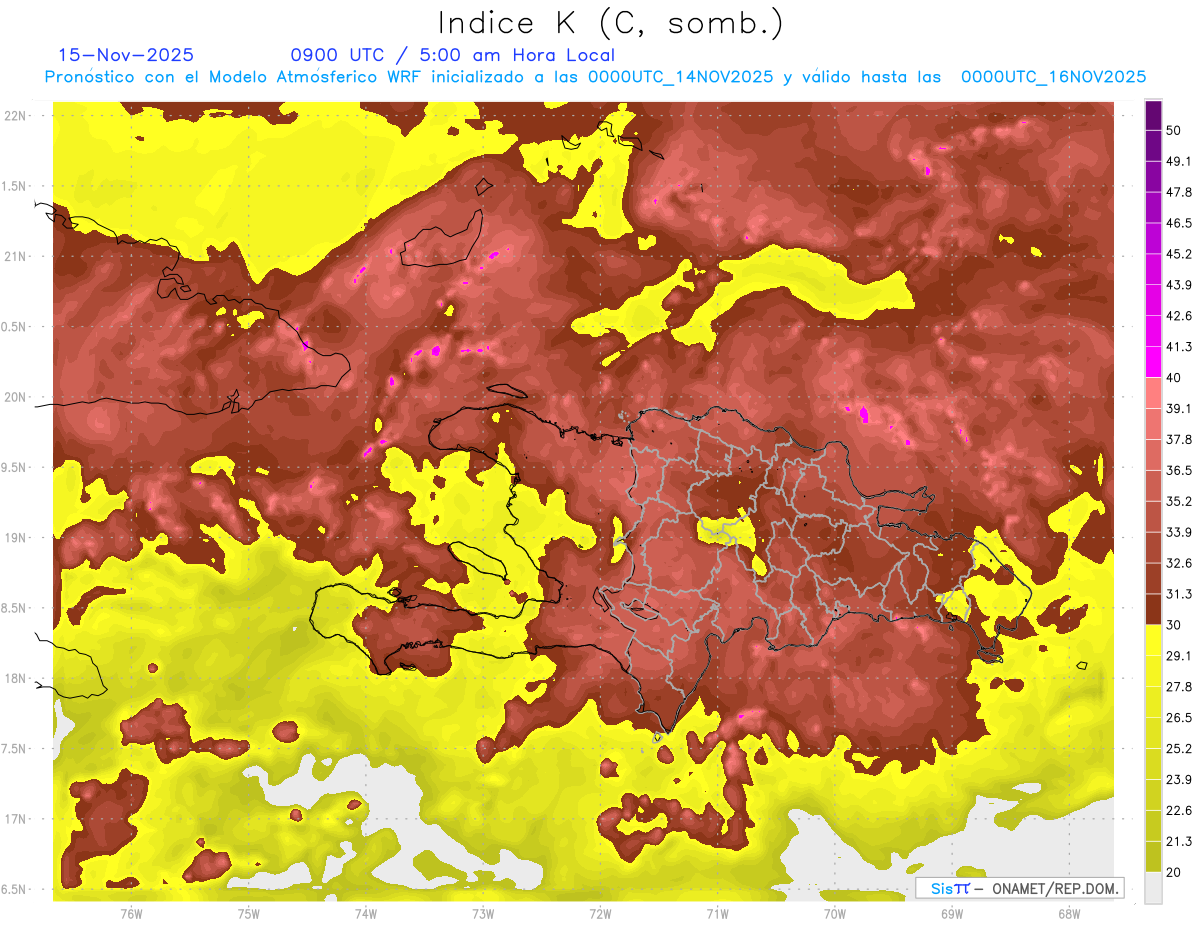Select the legend value 30

[1174, 625]
